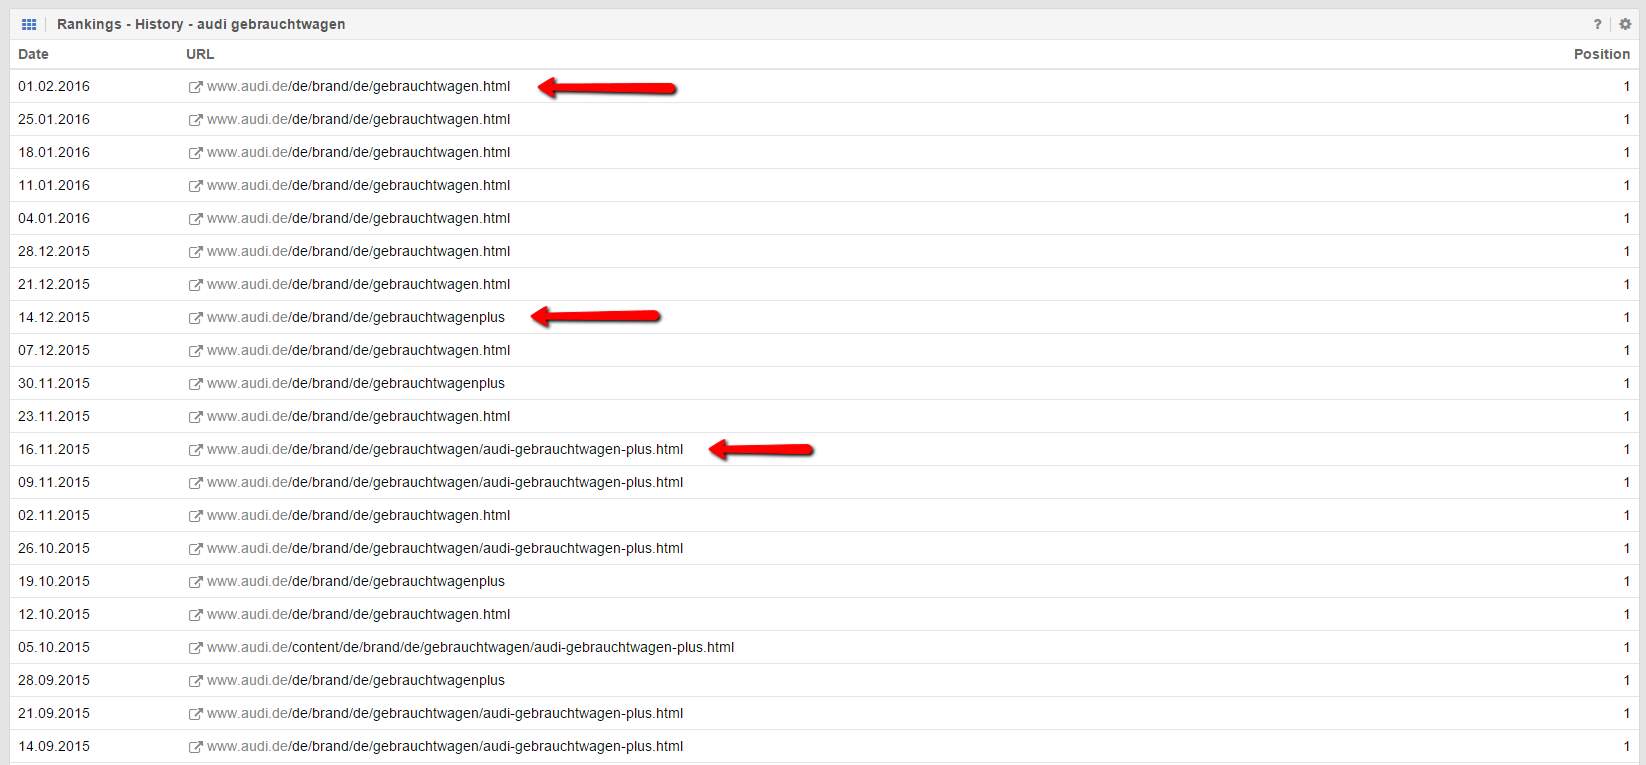The height and width of the screenshot is (765, 1646).
Task: Click the grid icon beside Rankings title
Action: pos(29,24)
